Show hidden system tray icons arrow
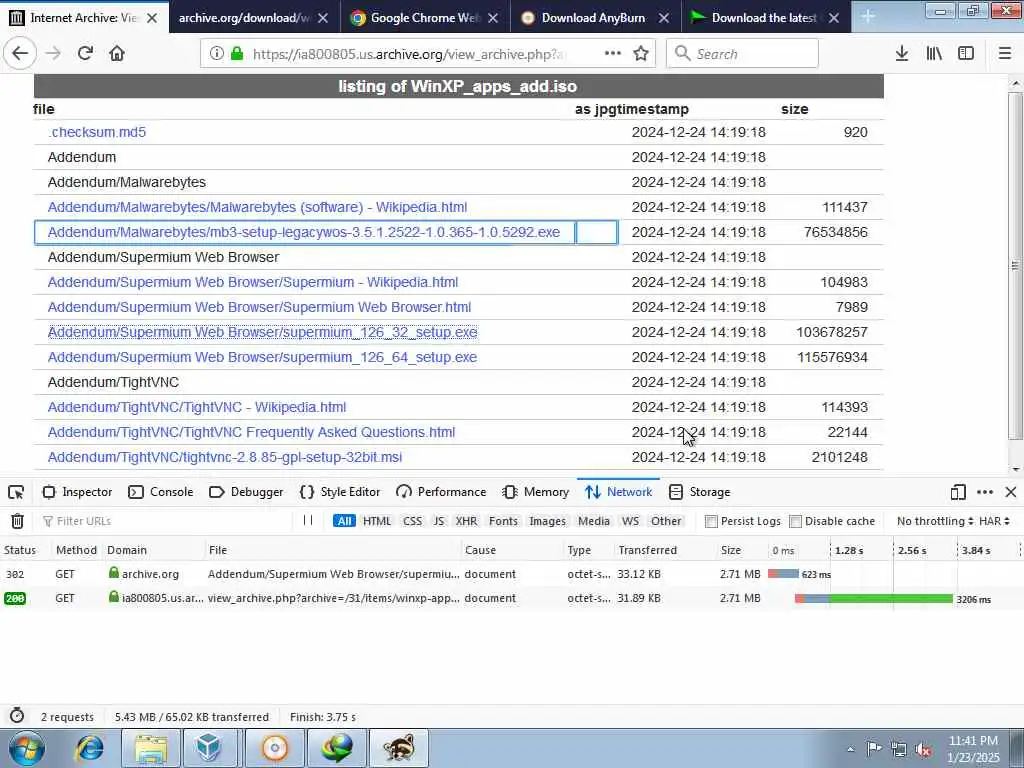The height and width of the screenshot is (768, 1024). (x=850, y=750)
